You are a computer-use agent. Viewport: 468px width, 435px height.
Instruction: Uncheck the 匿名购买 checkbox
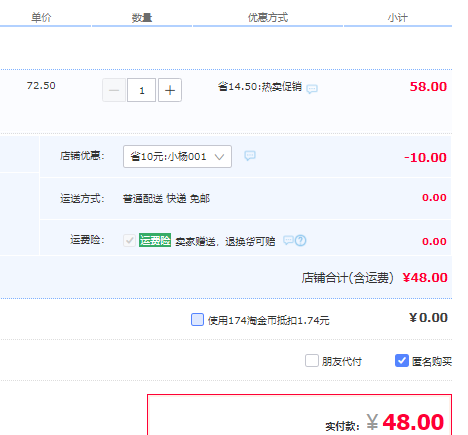pos(402,361)
